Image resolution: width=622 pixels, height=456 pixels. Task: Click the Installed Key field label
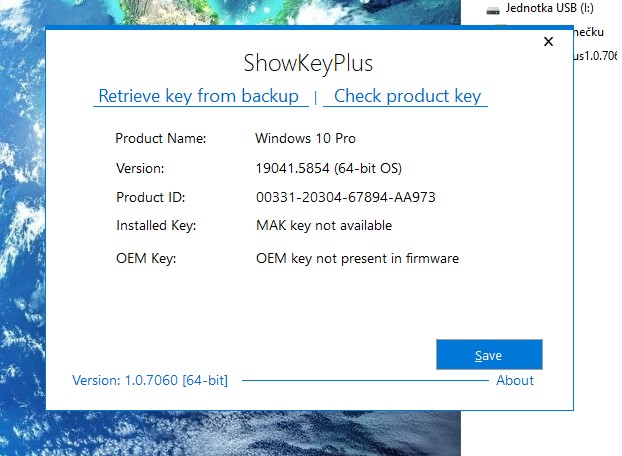point(156,226)
